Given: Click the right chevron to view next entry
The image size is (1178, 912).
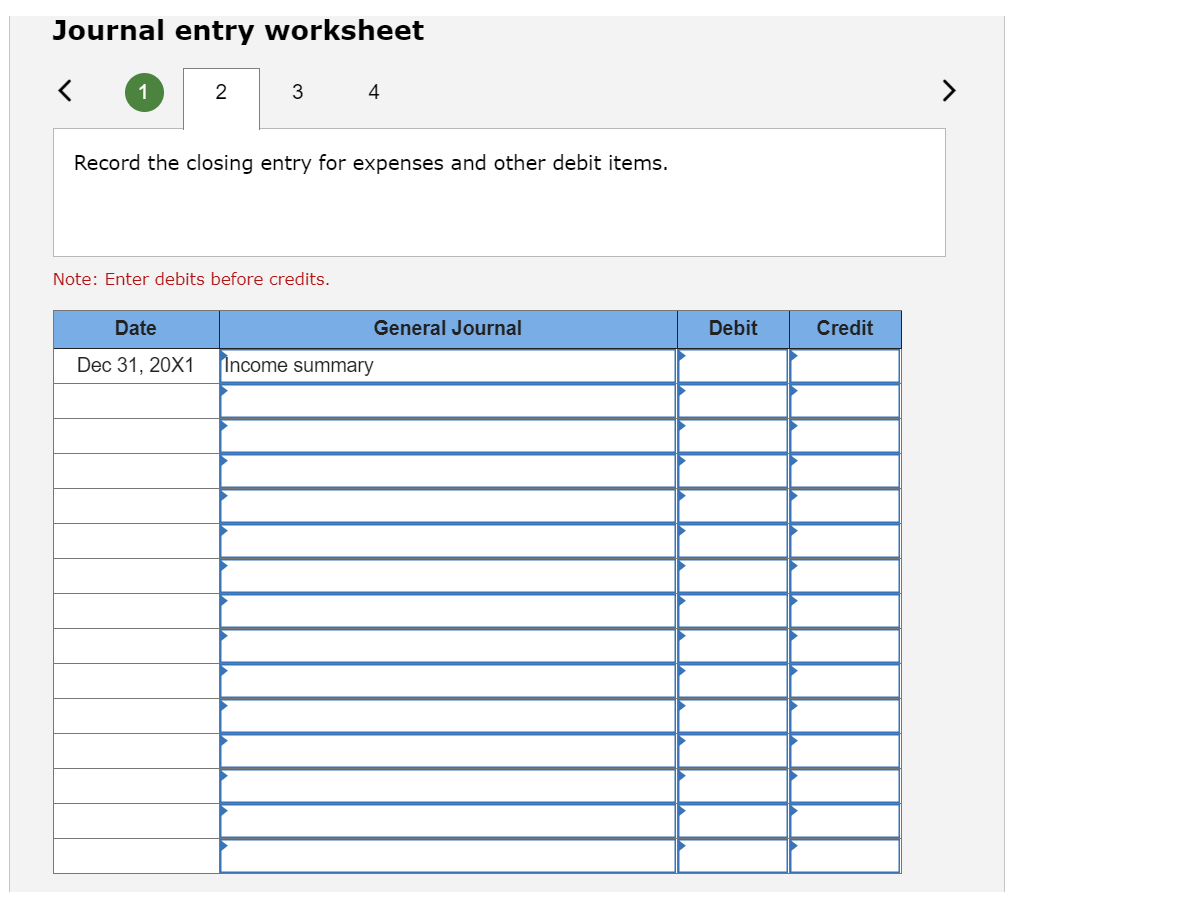Looking at the screenshot, I should 948,90.
